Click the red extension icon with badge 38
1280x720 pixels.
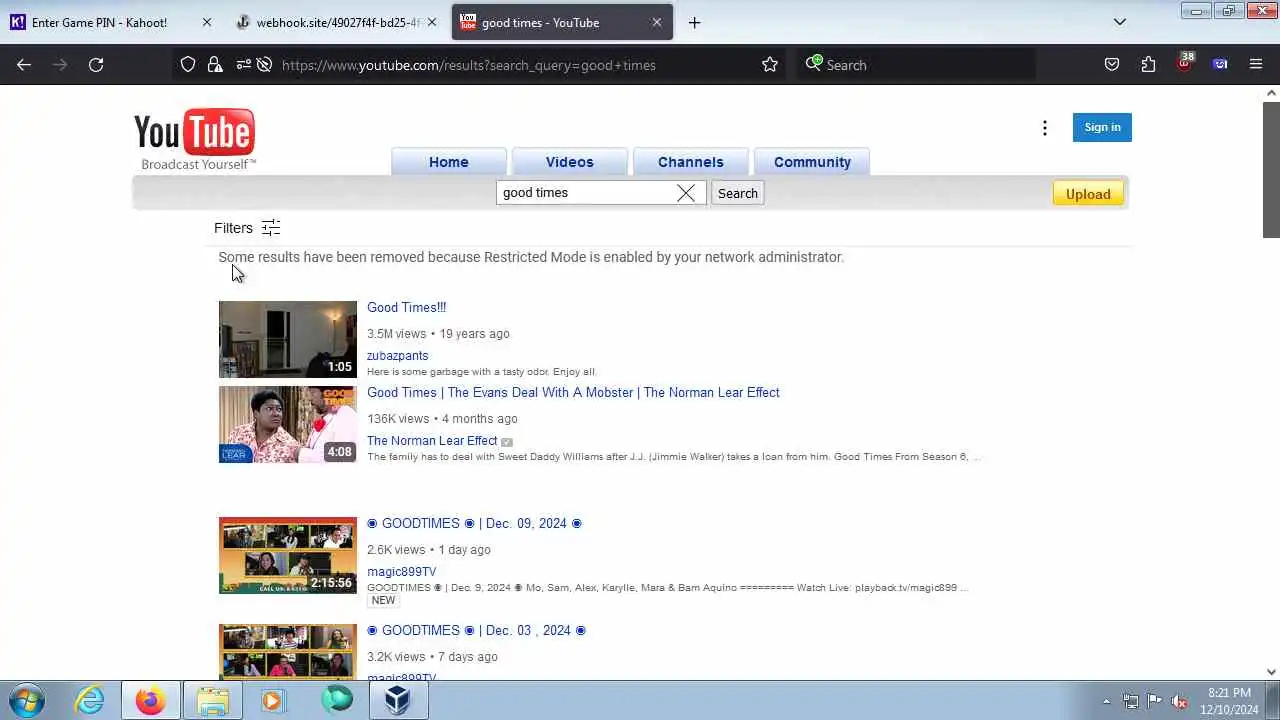point(1185,63)
